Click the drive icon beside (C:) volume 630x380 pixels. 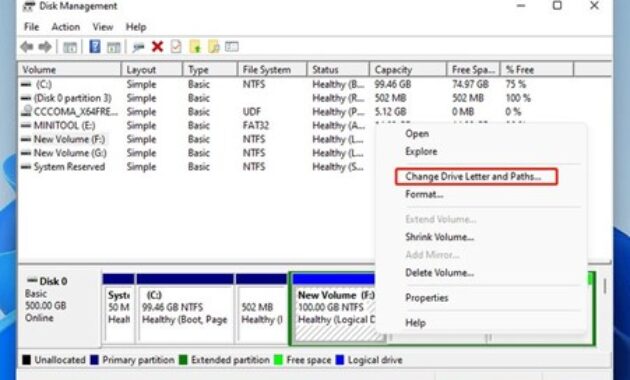[x=26, y=84]
